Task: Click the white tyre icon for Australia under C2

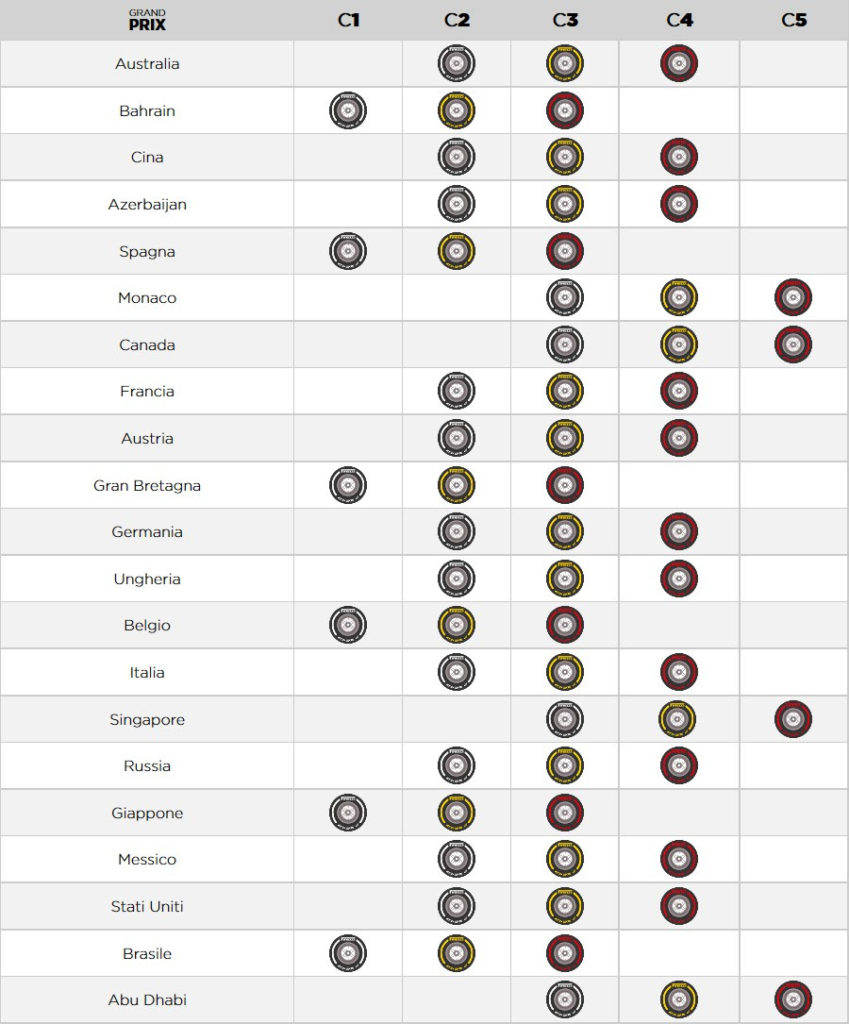Action: [x=456, y=64]
